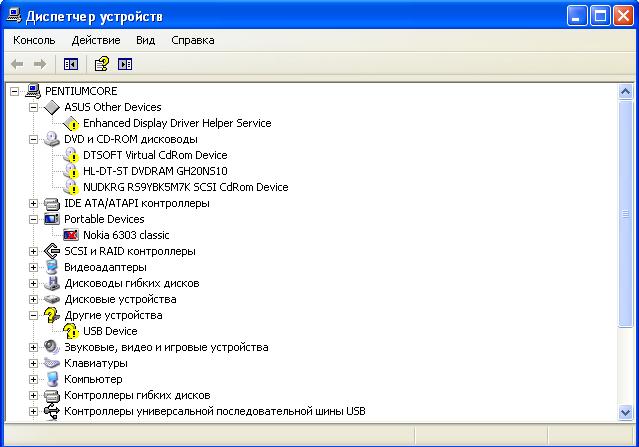This screenshot has width=639, height=447.
Task: Click the Компьютер category icon
Action: tap(52, 379)
